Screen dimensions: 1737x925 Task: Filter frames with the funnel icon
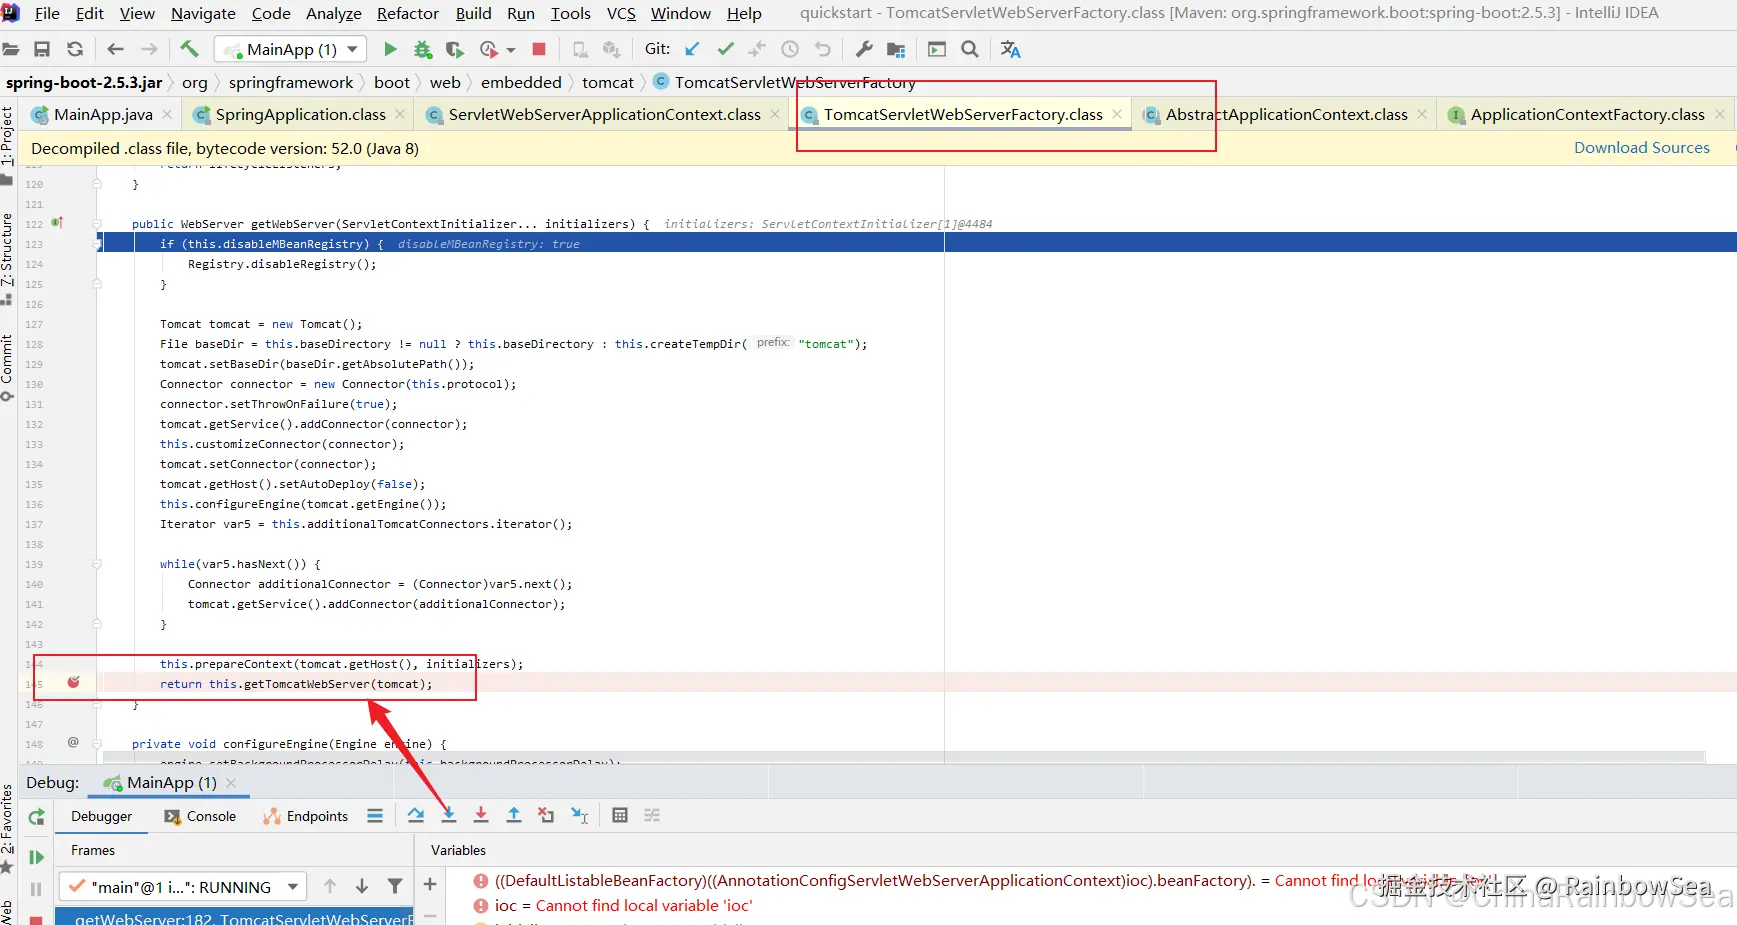pos(395,886)
